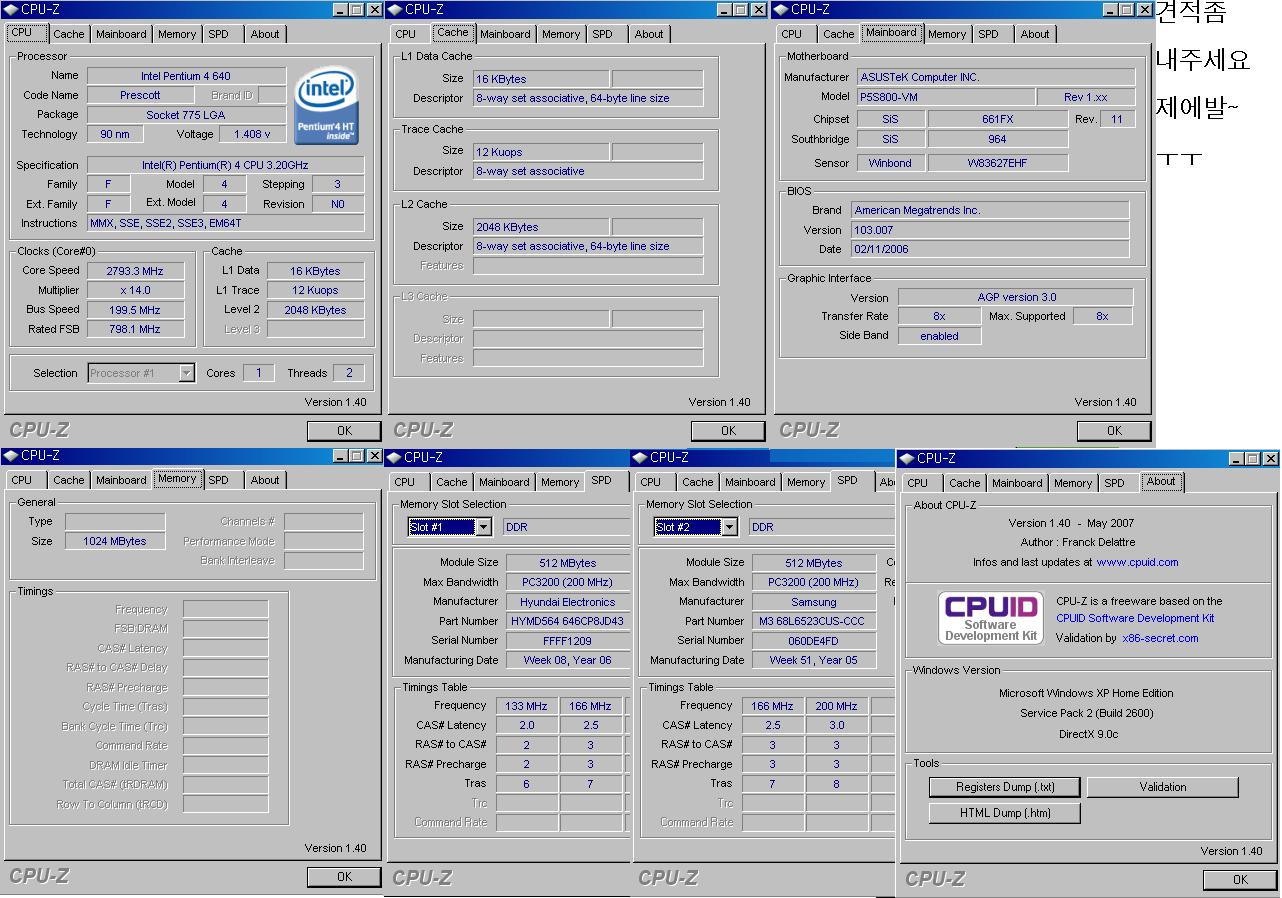The image size is (1282, 898).
Task: Open the www.cpuid.com link
Action: [1137, 562]
